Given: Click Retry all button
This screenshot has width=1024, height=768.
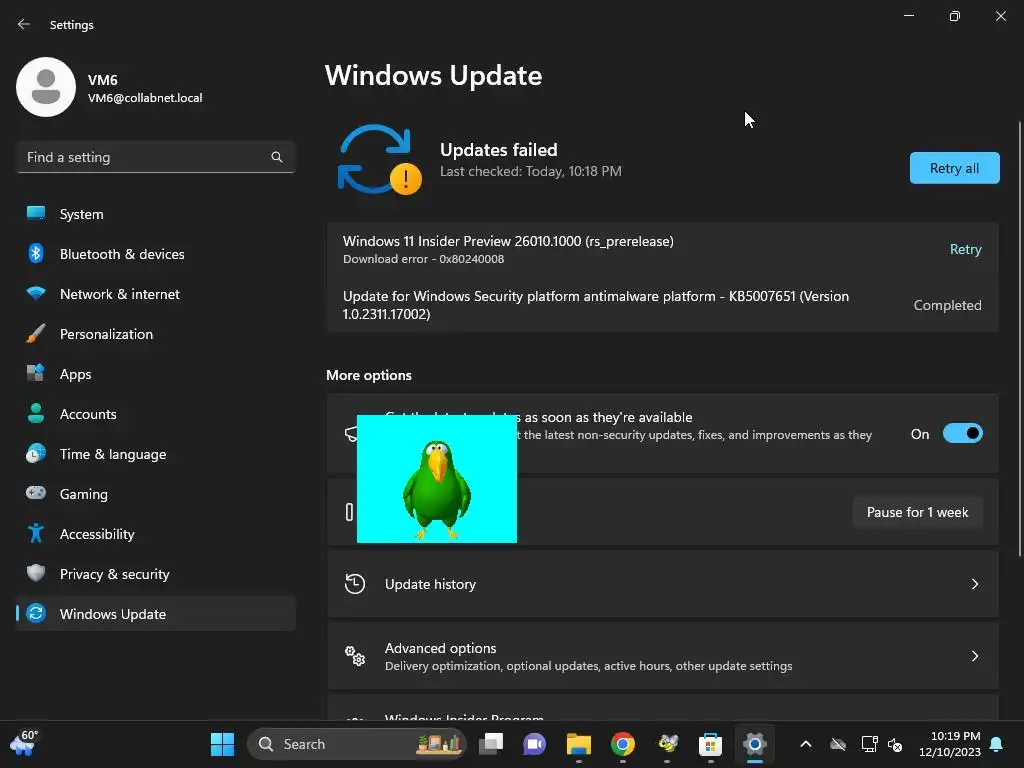Looking at the screenshot, I should click(954, 168).
